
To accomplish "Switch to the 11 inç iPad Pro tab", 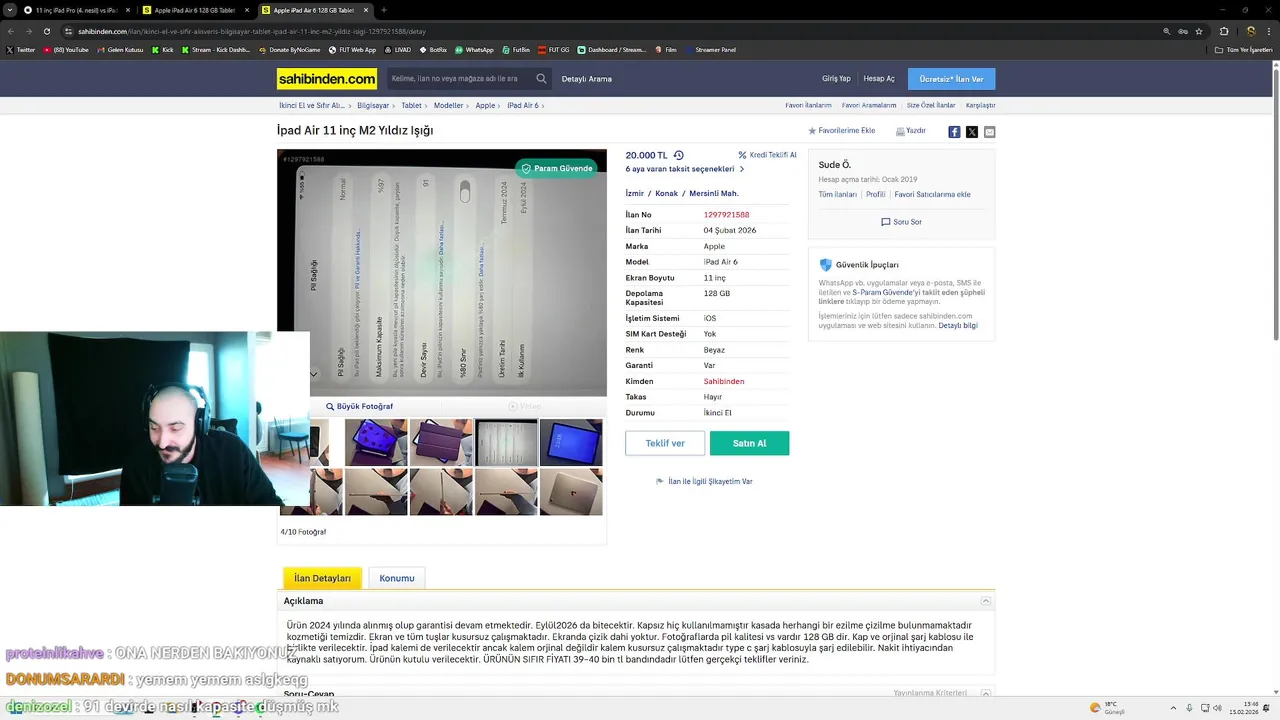I will tap(76, 10).
